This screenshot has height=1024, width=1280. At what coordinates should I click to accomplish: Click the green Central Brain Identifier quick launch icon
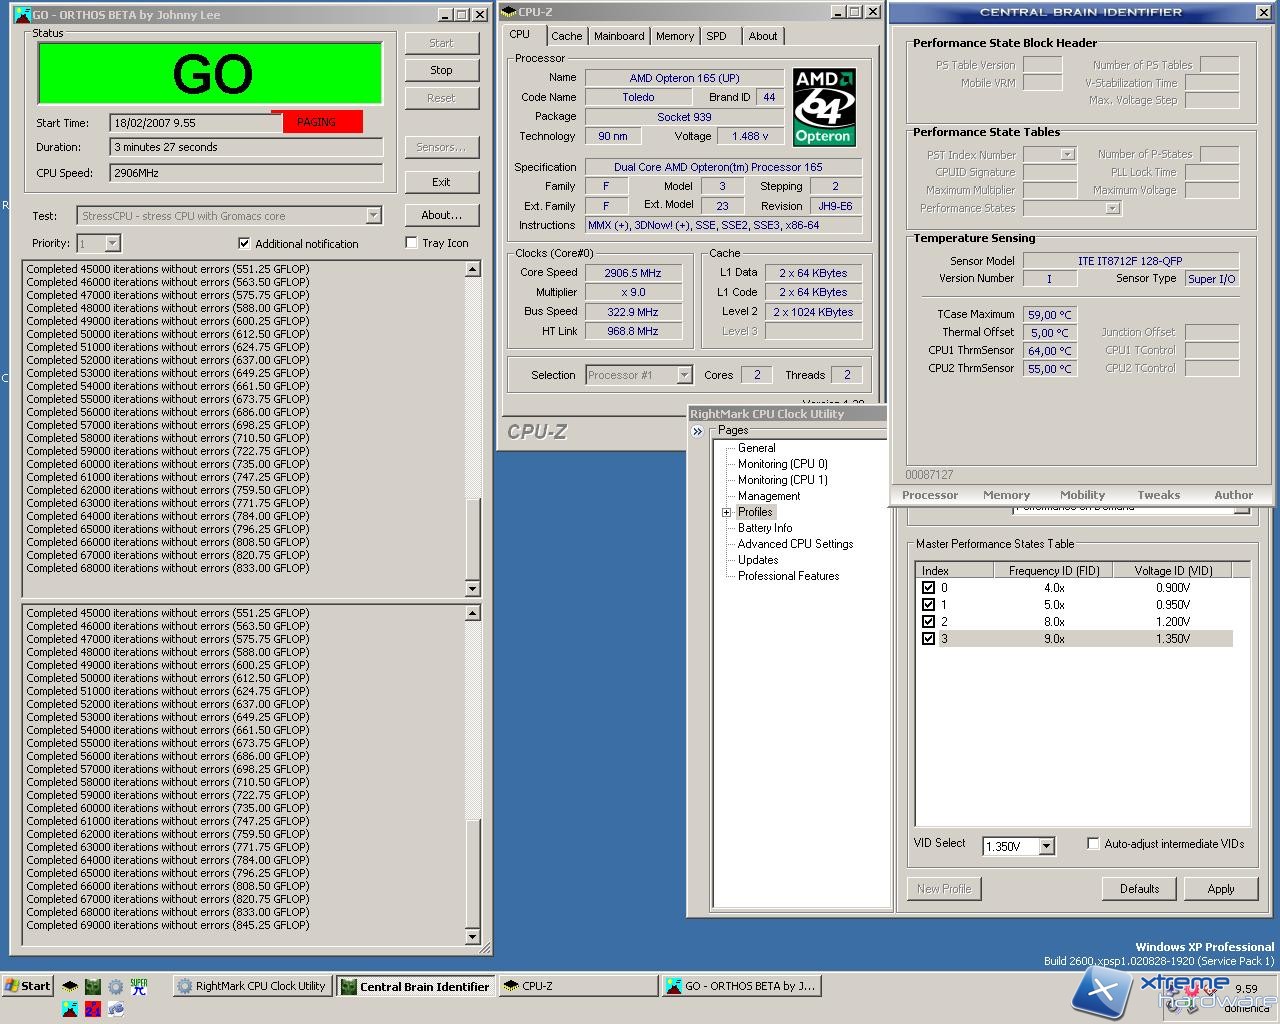click(x=93, y=986)
